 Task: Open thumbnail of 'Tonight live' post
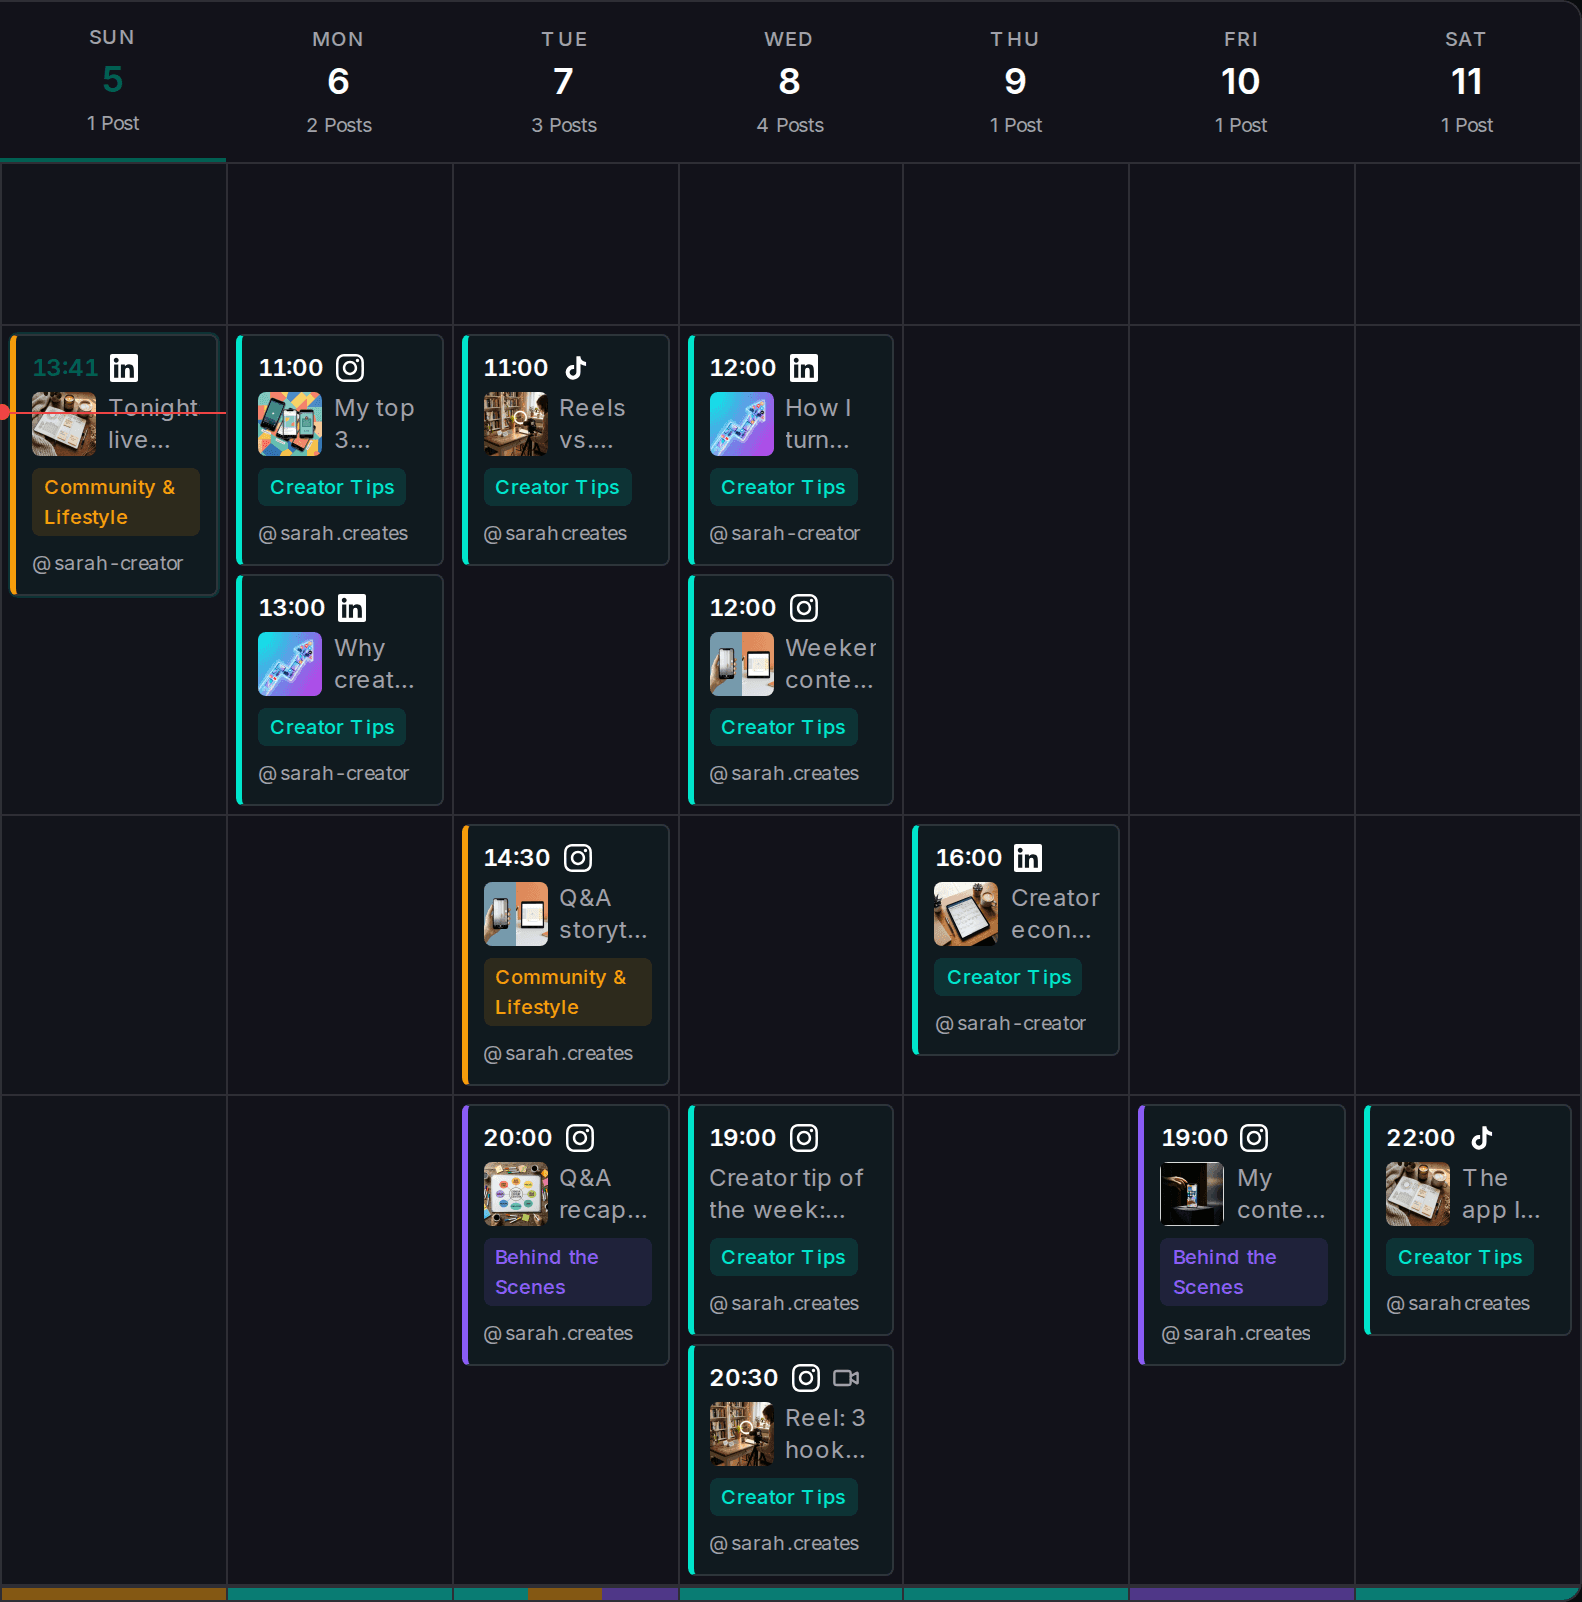[x=64, y=424]
